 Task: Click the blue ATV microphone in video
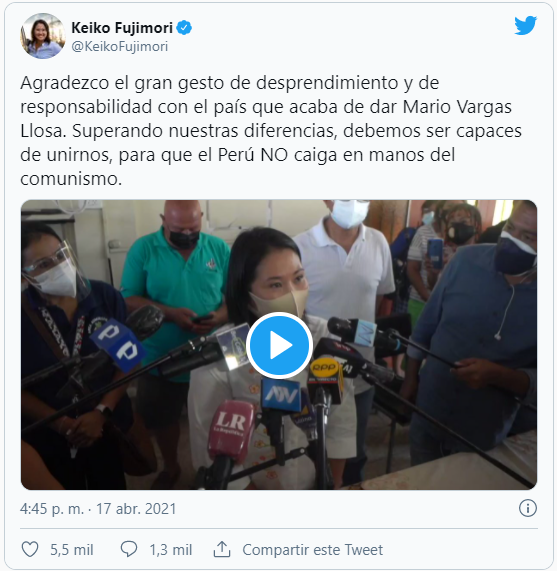click(280, 395)
